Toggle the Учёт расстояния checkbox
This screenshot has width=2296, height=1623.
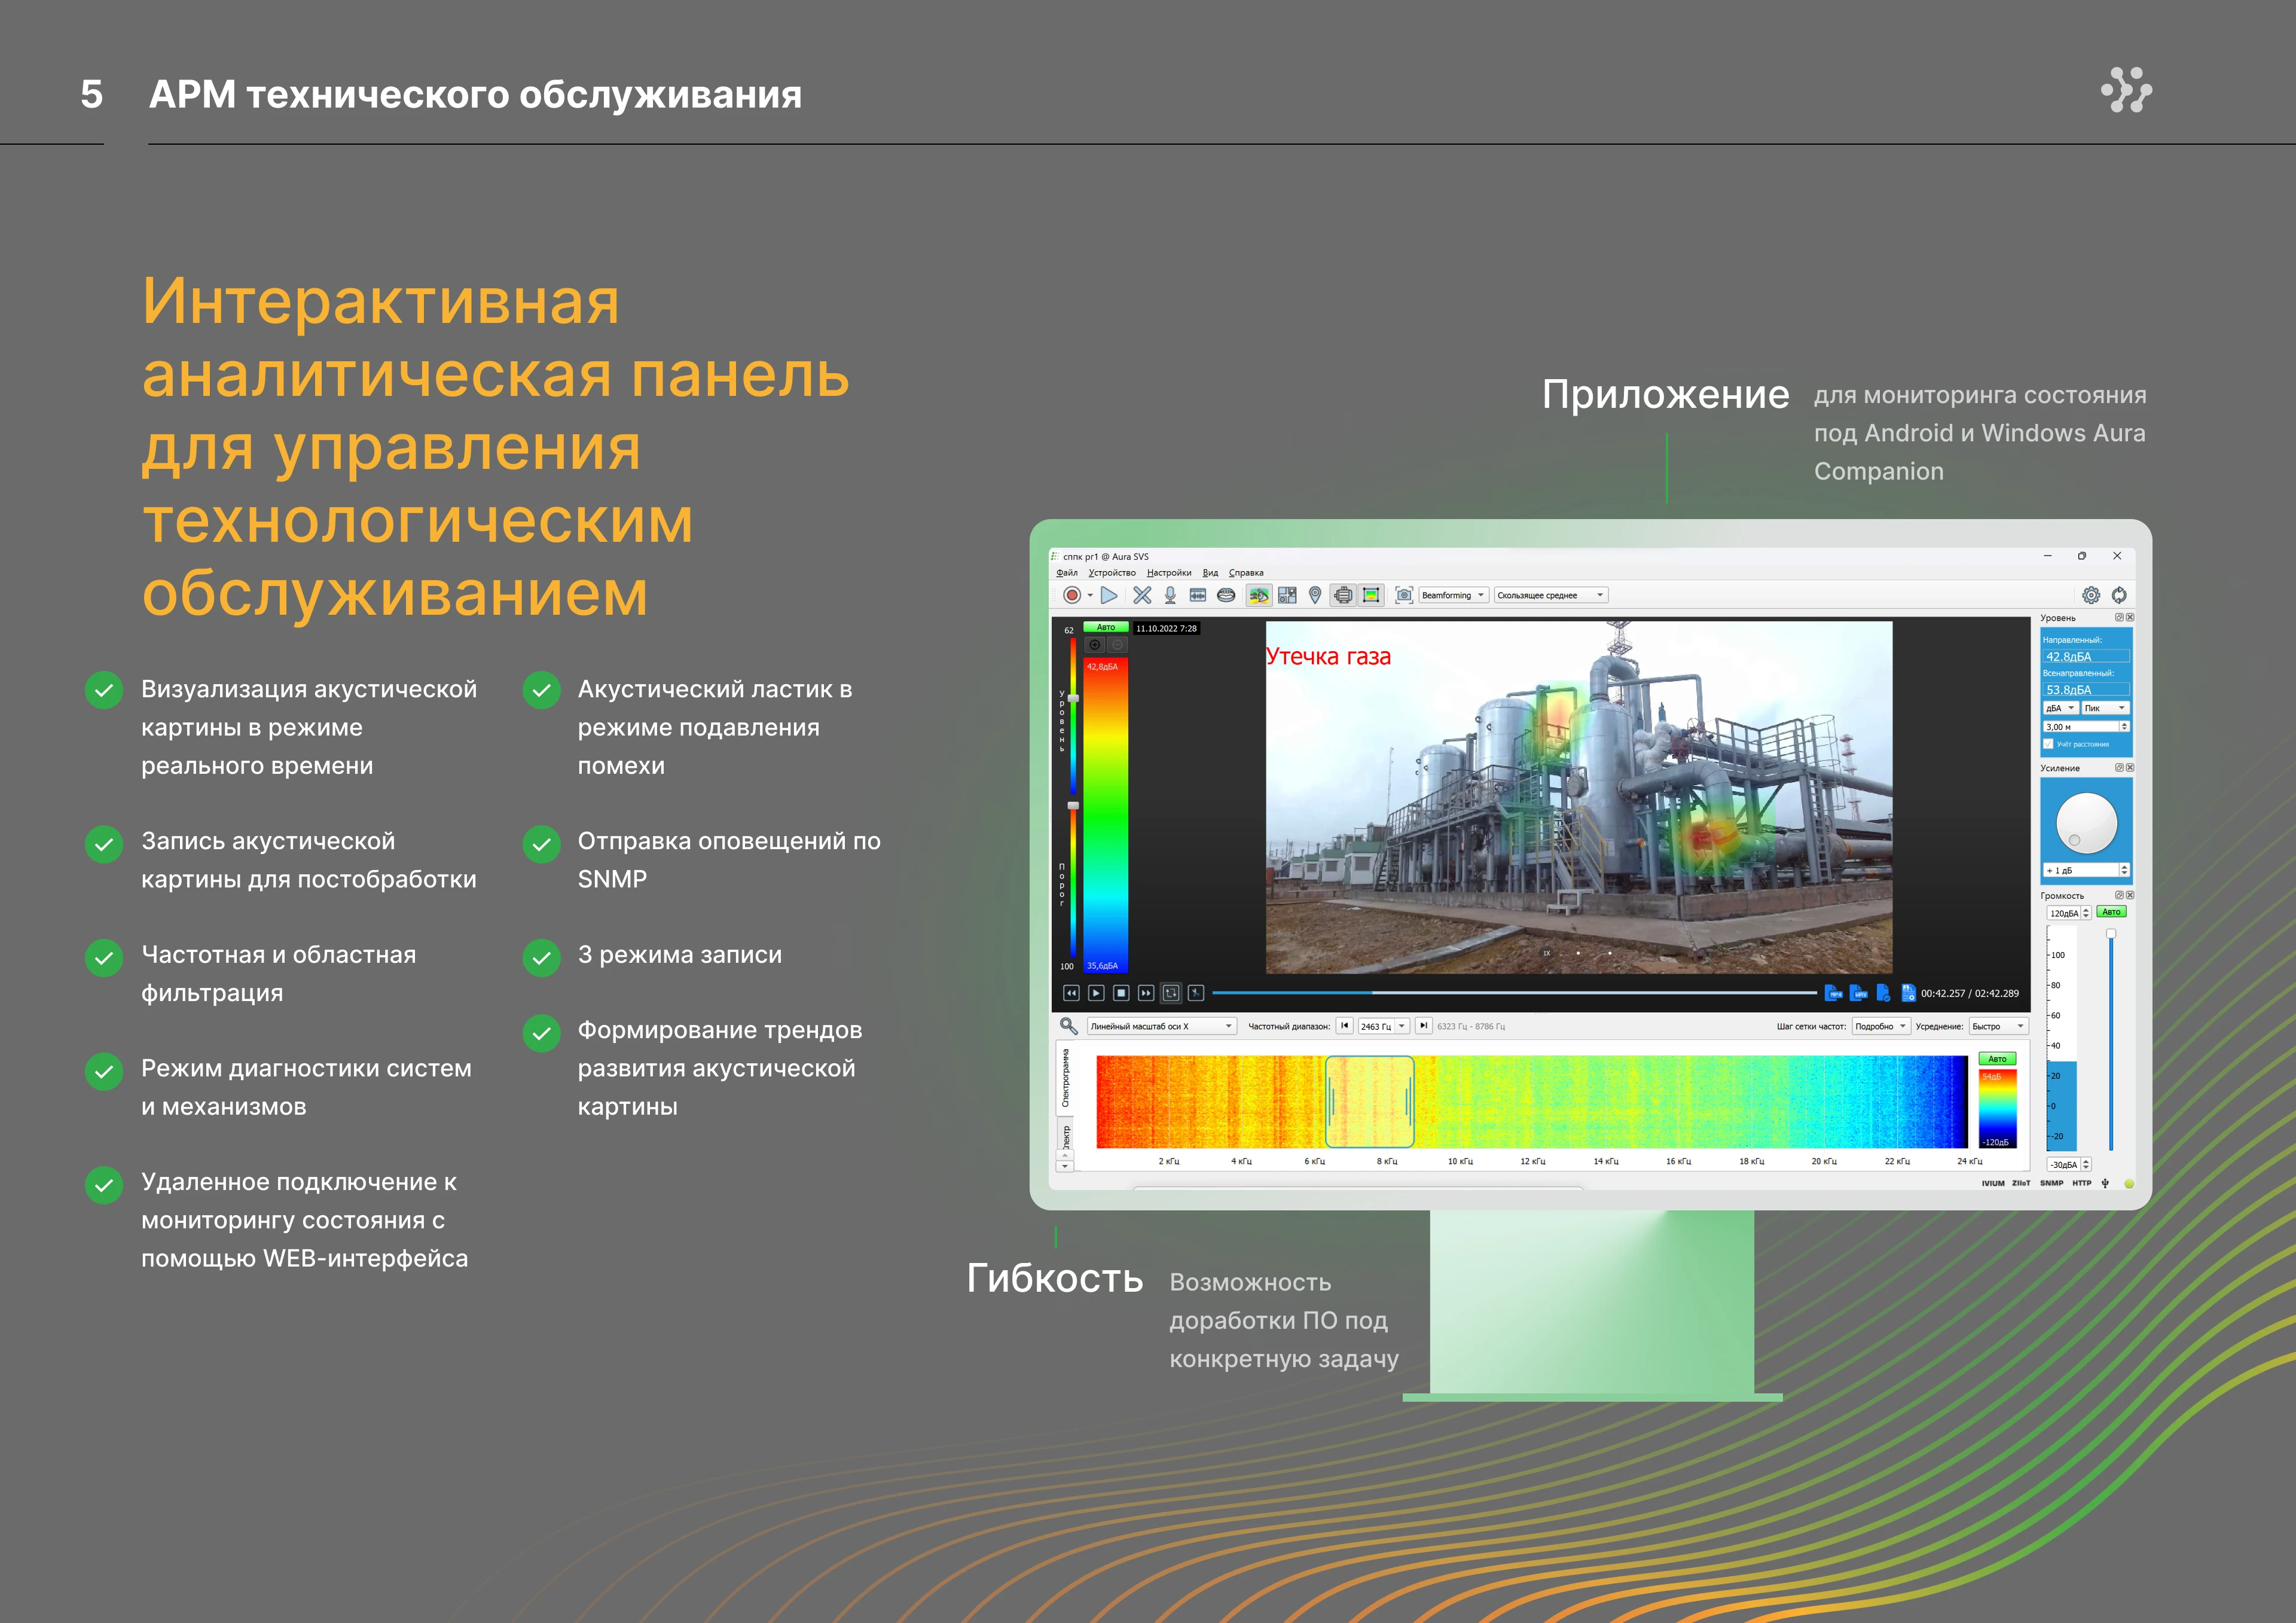pos(2048,744)
